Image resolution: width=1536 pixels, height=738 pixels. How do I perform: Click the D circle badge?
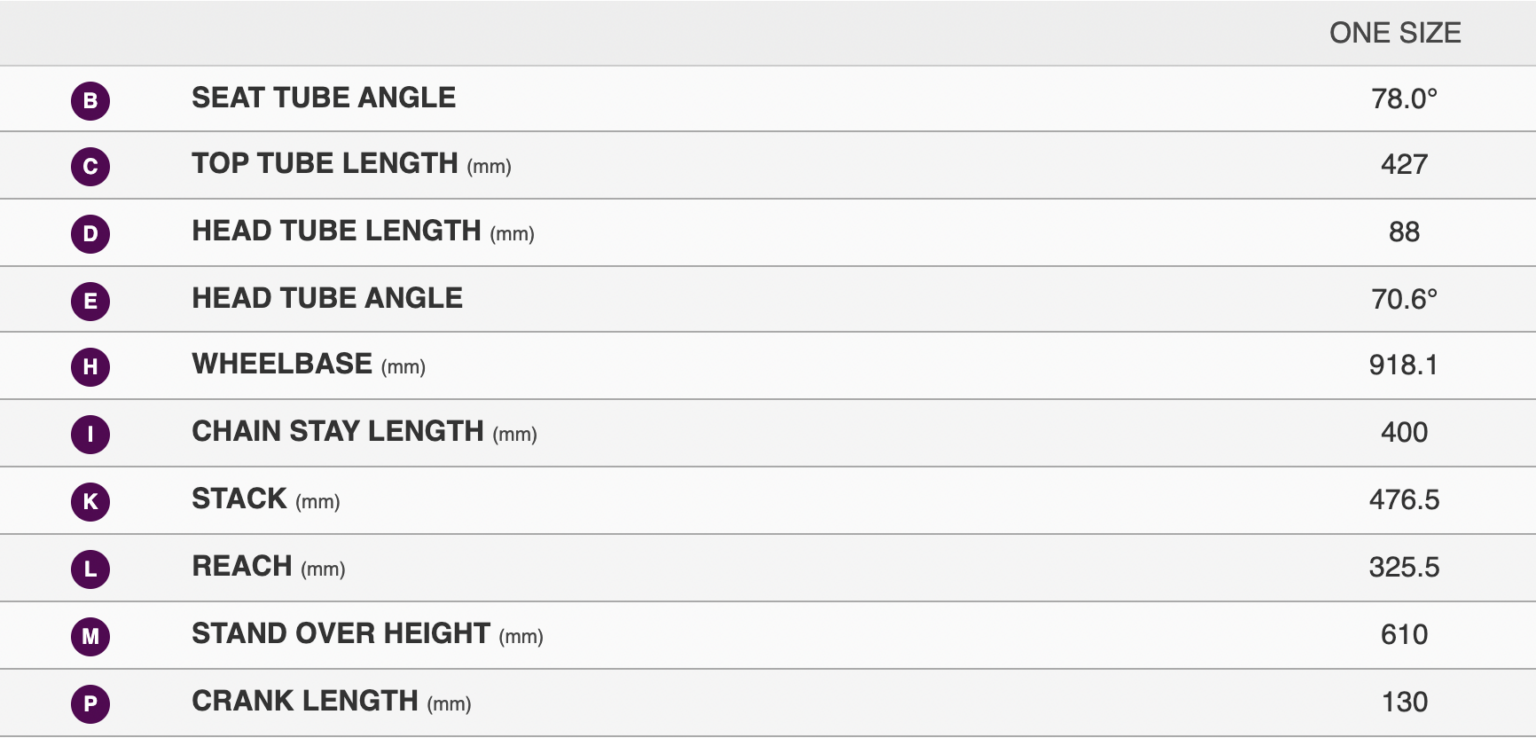90,234
